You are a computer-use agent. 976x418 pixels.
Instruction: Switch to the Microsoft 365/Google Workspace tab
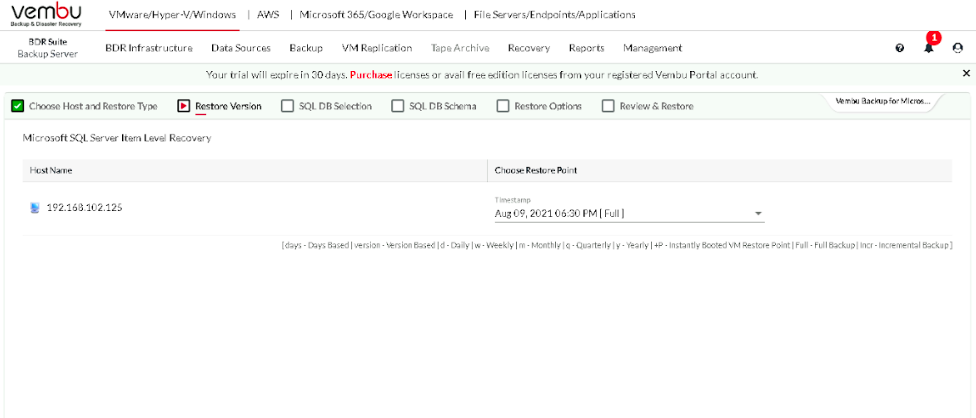(377, 15)
